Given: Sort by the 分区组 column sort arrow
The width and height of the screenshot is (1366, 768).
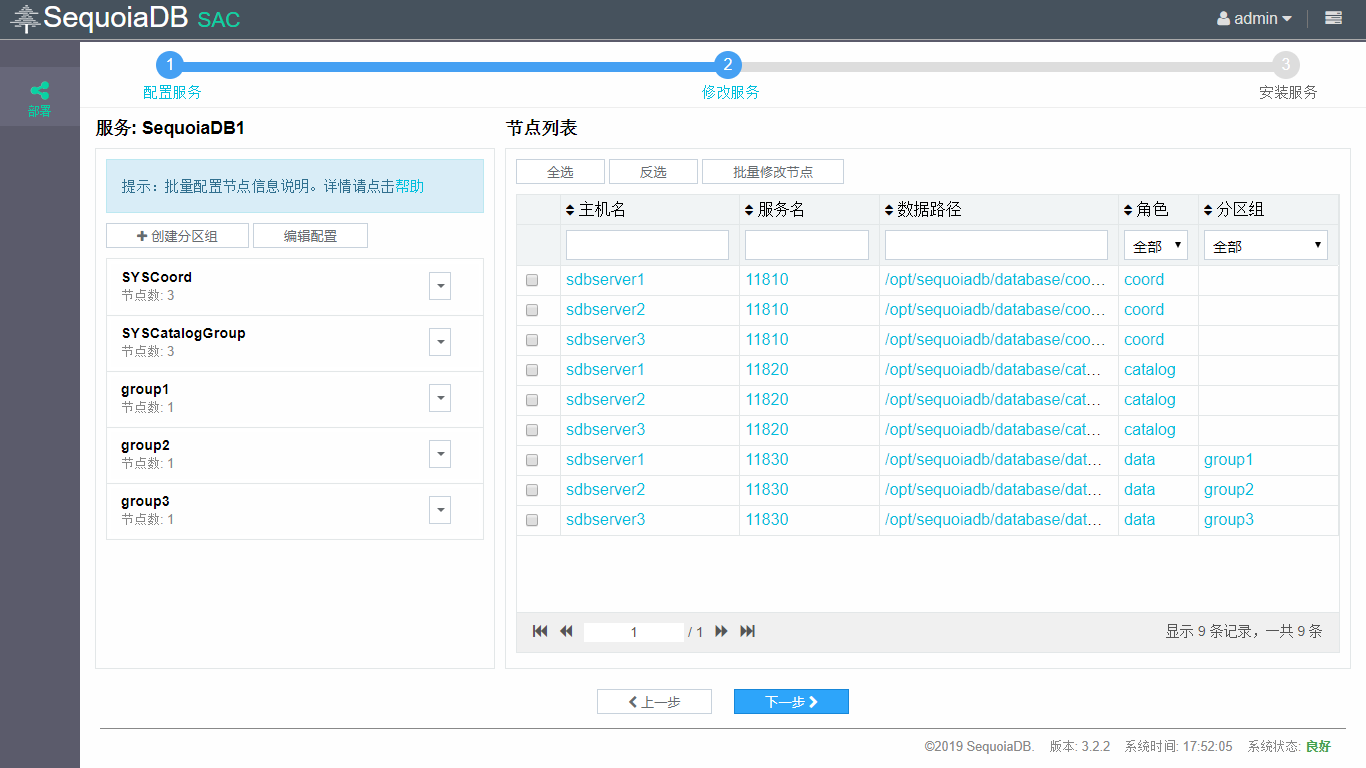Looking at the screenshot, I should [x=1209, y=210].
